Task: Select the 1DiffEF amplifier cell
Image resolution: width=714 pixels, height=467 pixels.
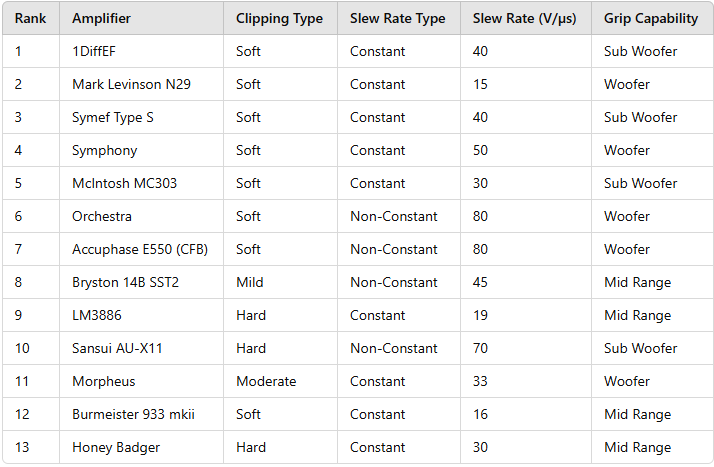Action: pos(141,51)
